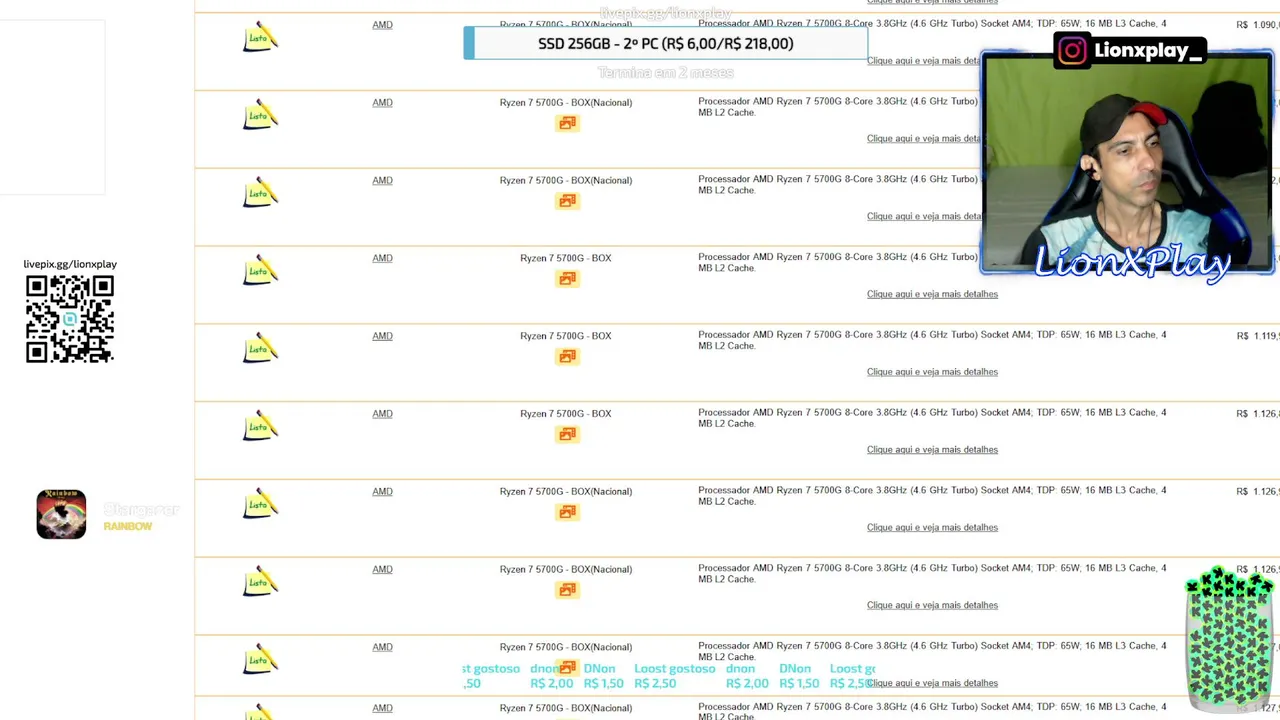Click Lista notepad icon in R$ 1.090 row
Viewport: 1280px width, 720px height.
pyautogui.click(x=260, y=39)
